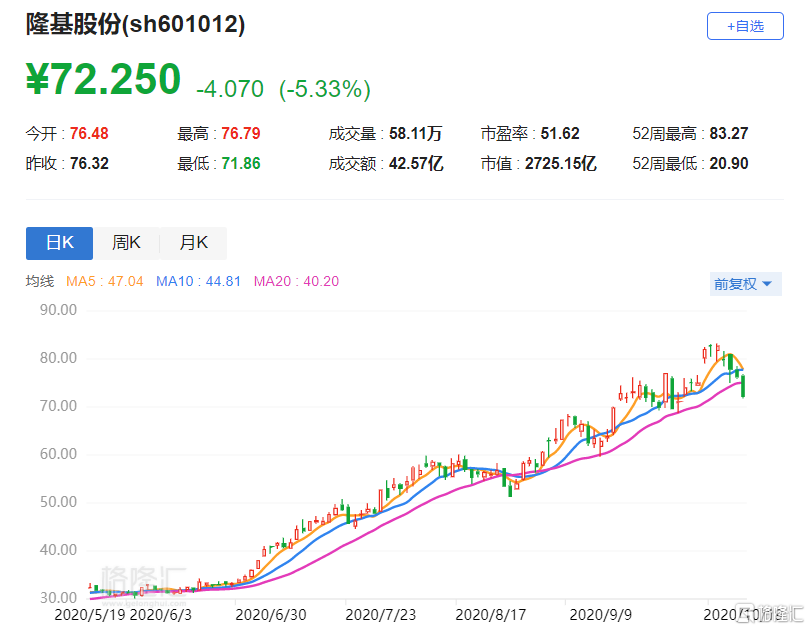Click the 隆基股份(sh601012) stock title
This screenshot has width=810, height=630.
[135, 24]
